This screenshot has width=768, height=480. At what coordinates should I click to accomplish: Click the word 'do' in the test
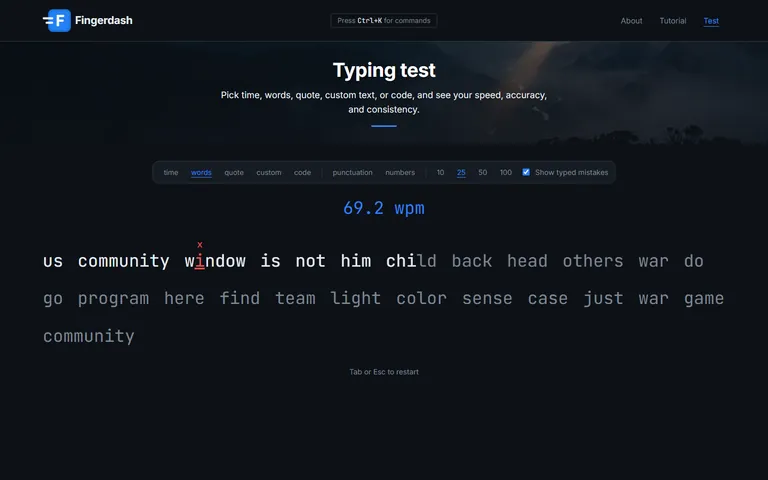click(x=694, y=261)
